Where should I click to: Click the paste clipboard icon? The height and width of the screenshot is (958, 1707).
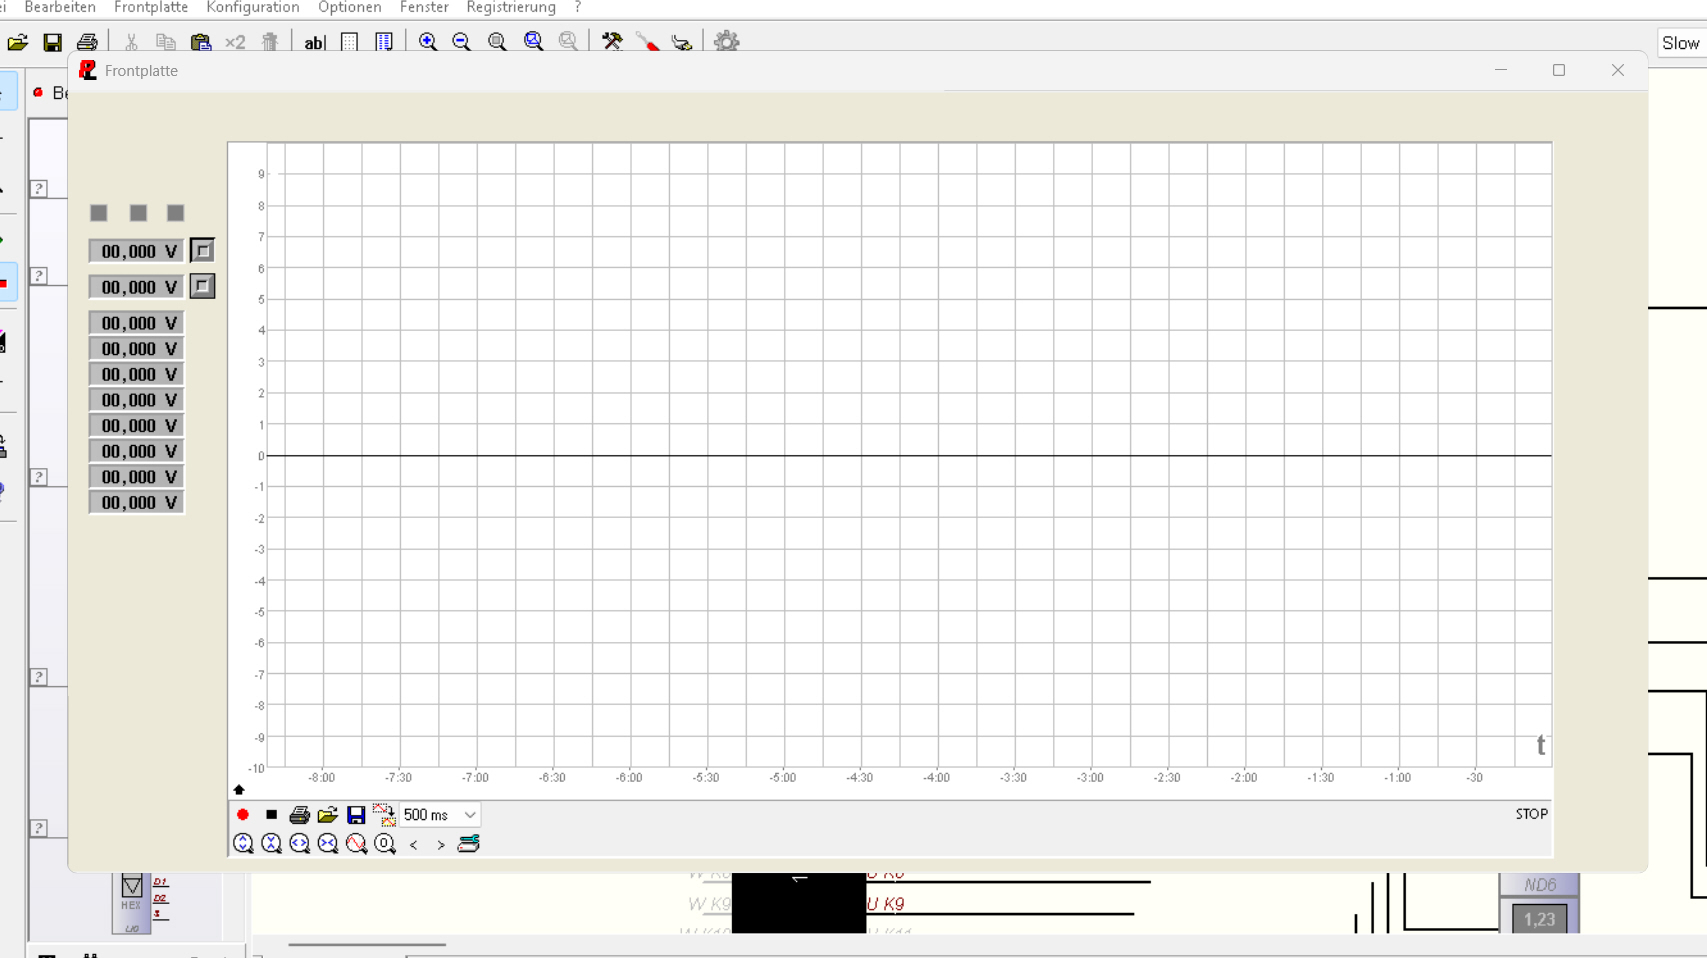pyautogui.click(x=201, y=42)
